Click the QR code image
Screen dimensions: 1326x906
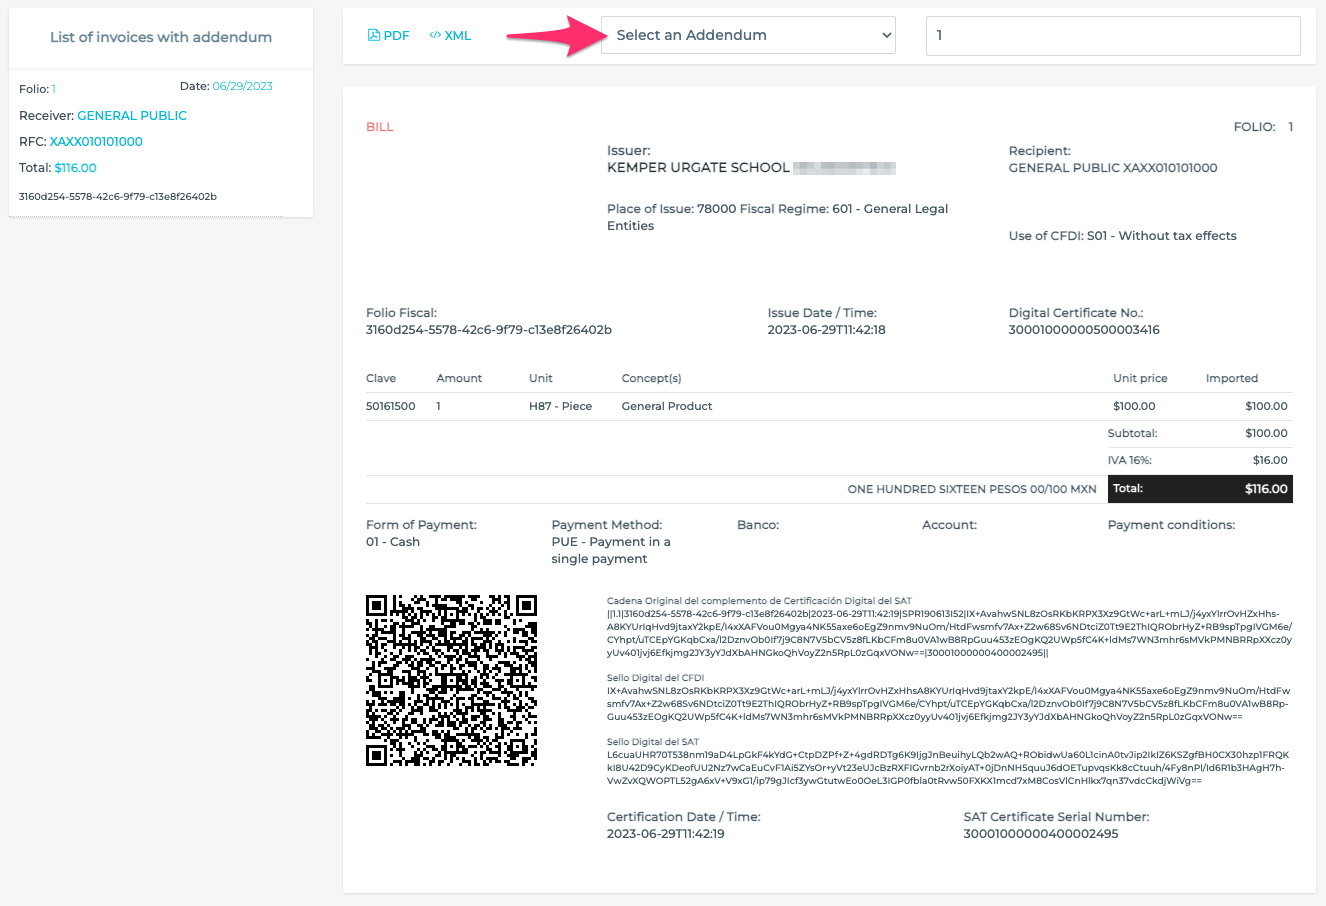451,680
